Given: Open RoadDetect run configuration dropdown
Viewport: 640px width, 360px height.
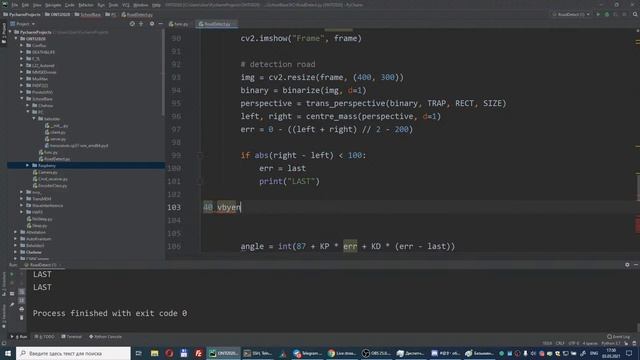Looking at the screenshot, I should click(571, 14).
